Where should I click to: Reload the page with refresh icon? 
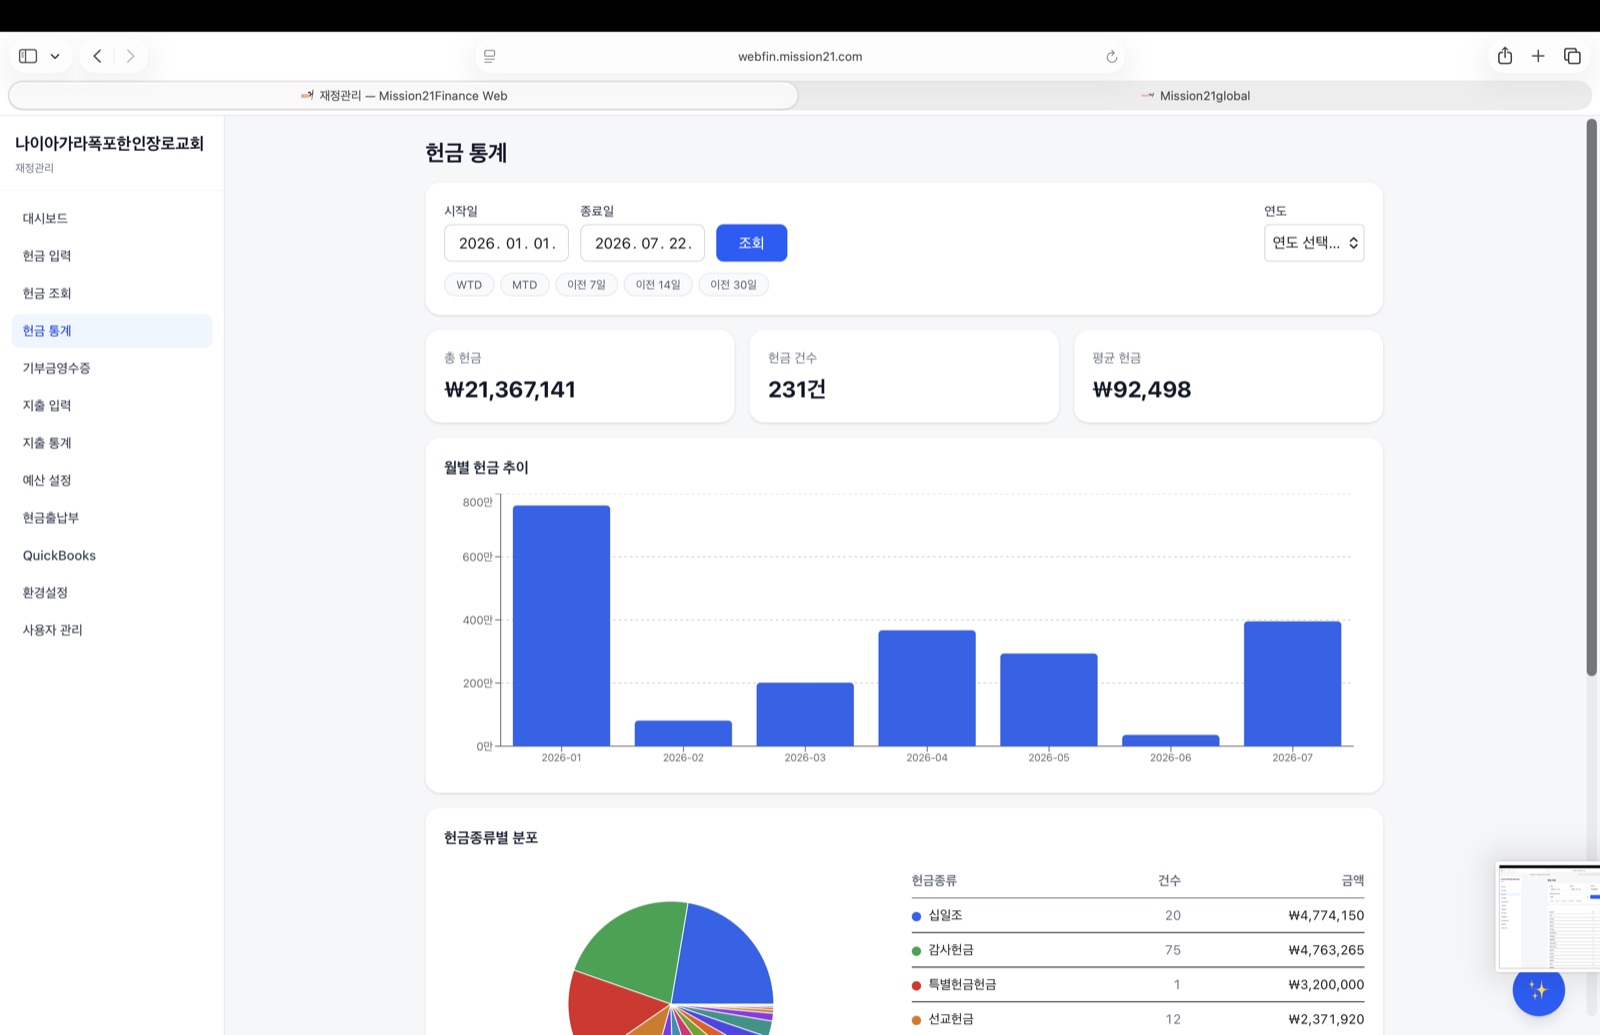pos(1111,57)
